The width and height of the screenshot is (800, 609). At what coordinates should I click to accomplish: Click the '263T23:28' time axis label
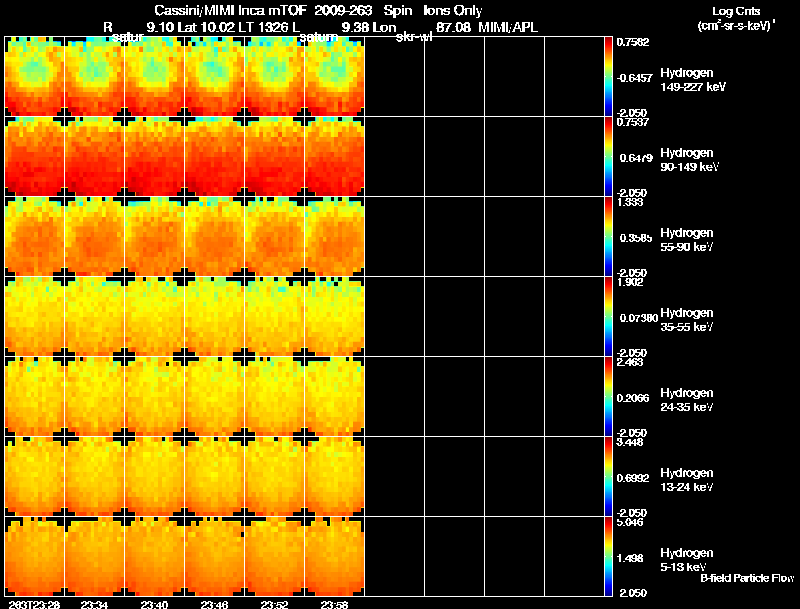click(34, 604)
